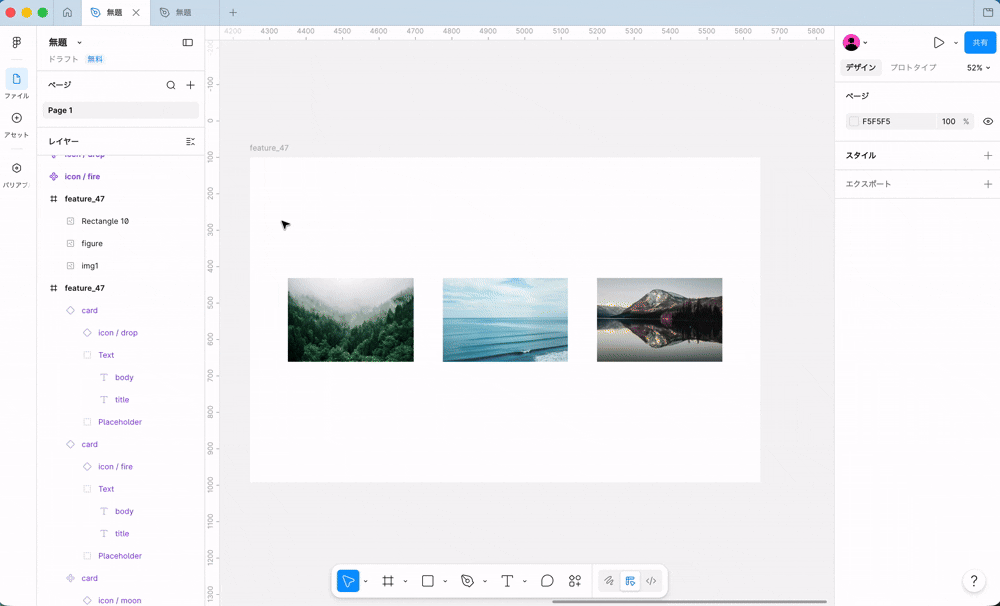Click the Present play icon
Viewport: 1000px width, 606px height.
[939, 43]
